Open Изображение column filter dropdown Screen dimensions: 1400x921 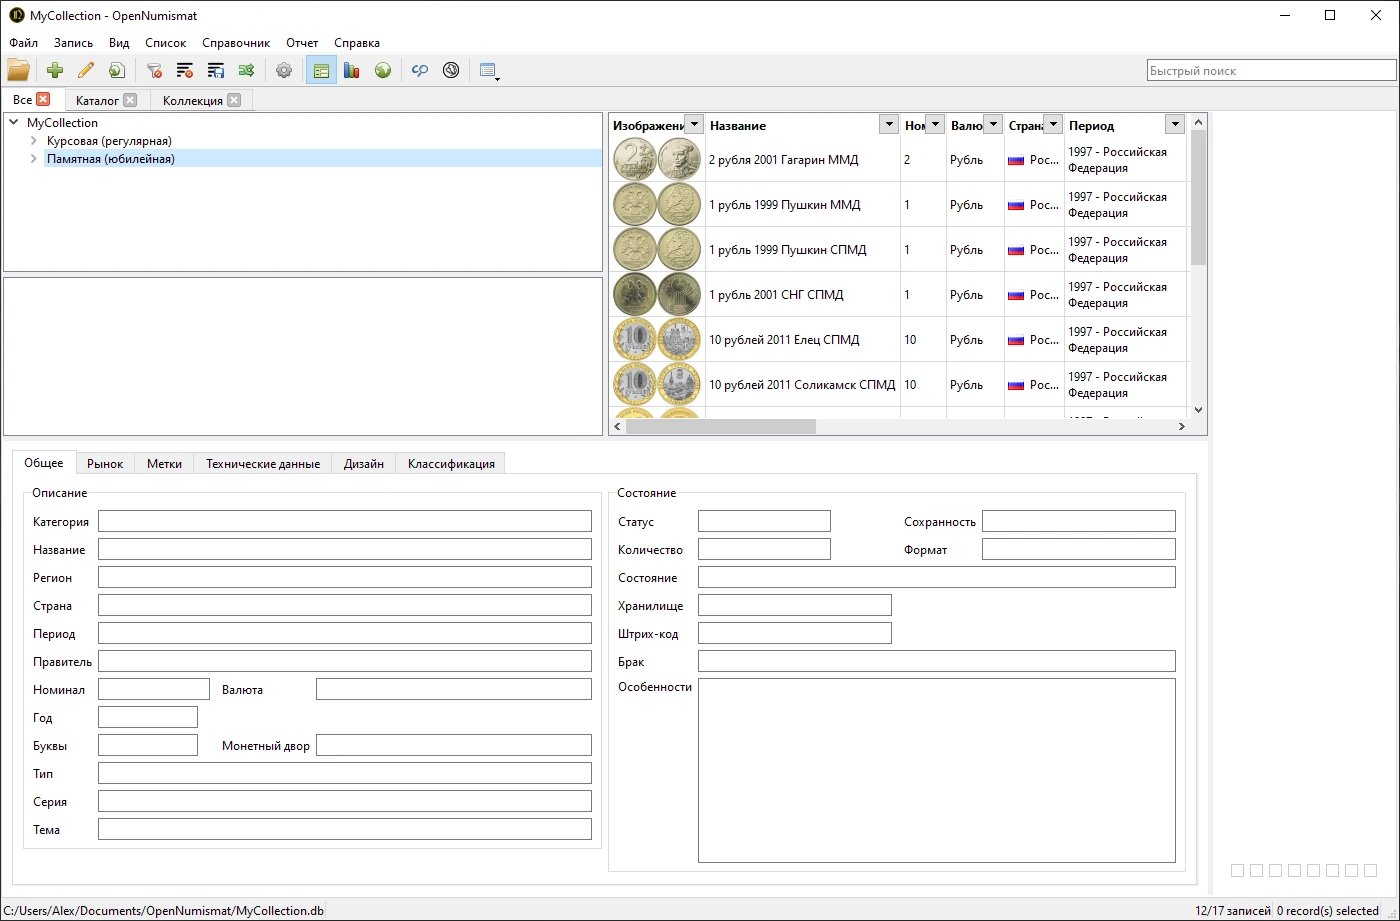[x=694, y=124]
